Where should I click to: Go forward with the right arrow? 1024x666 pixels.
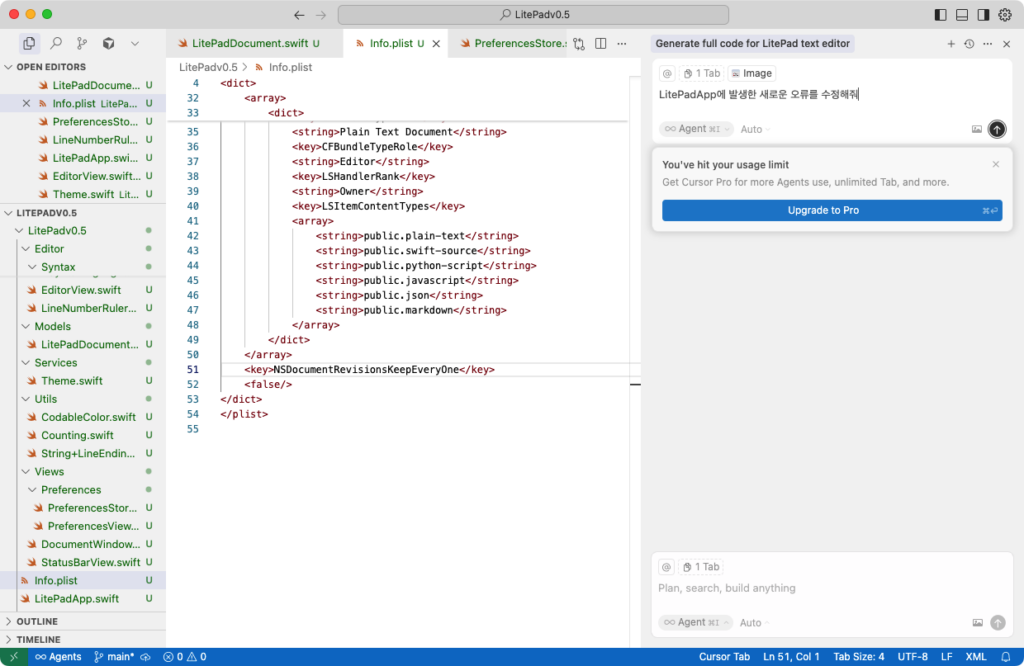click(x=321, y=14)
